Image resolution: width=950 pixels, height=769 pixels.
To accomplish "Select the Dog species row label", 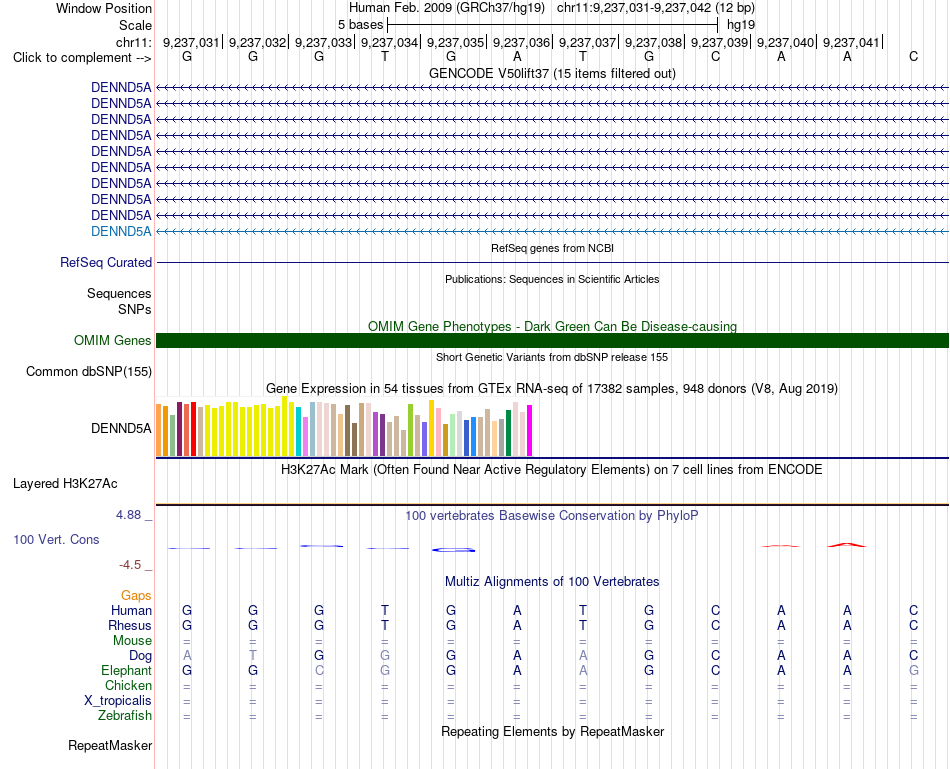I will pos(141,655).
